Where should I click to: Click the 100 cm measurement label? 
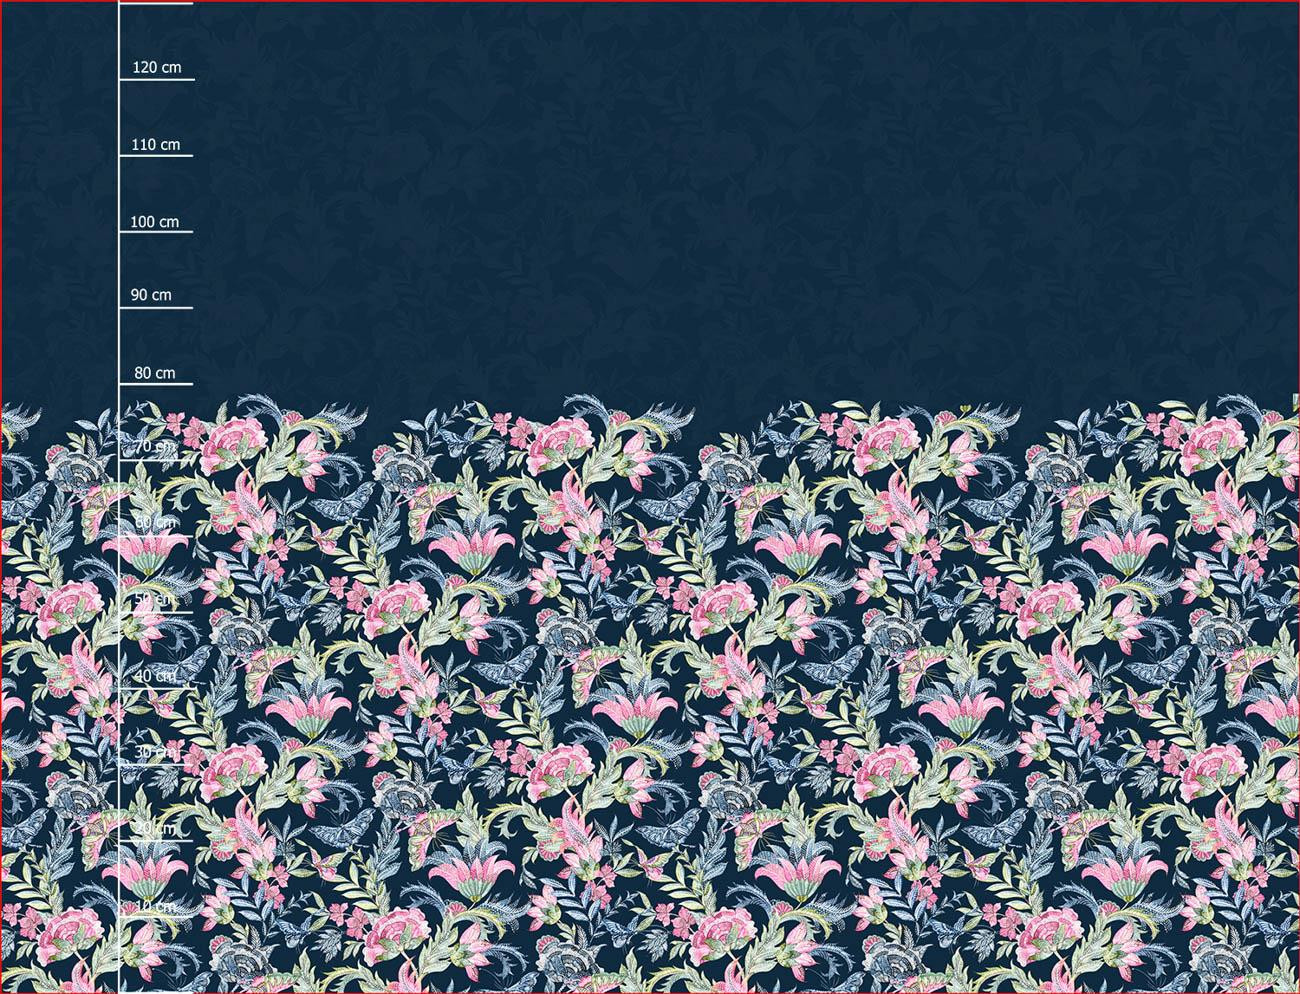(x=155, y=222)
